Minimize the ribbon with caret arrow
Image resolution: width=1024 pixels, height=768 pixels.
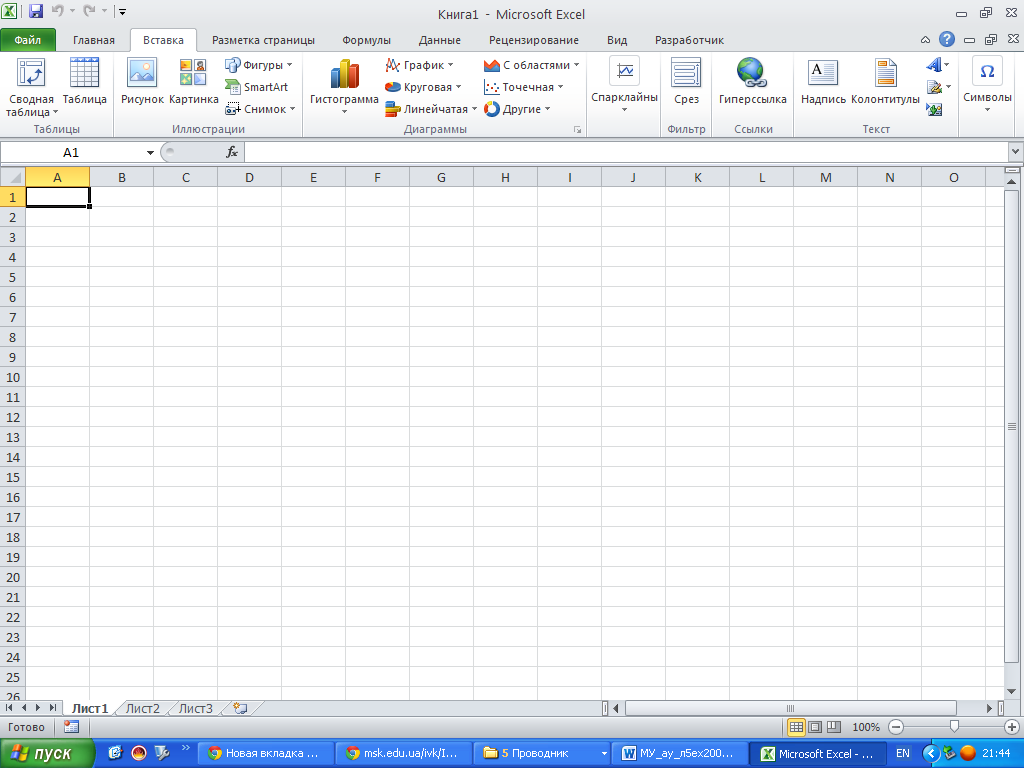click(x=925, y=40)
